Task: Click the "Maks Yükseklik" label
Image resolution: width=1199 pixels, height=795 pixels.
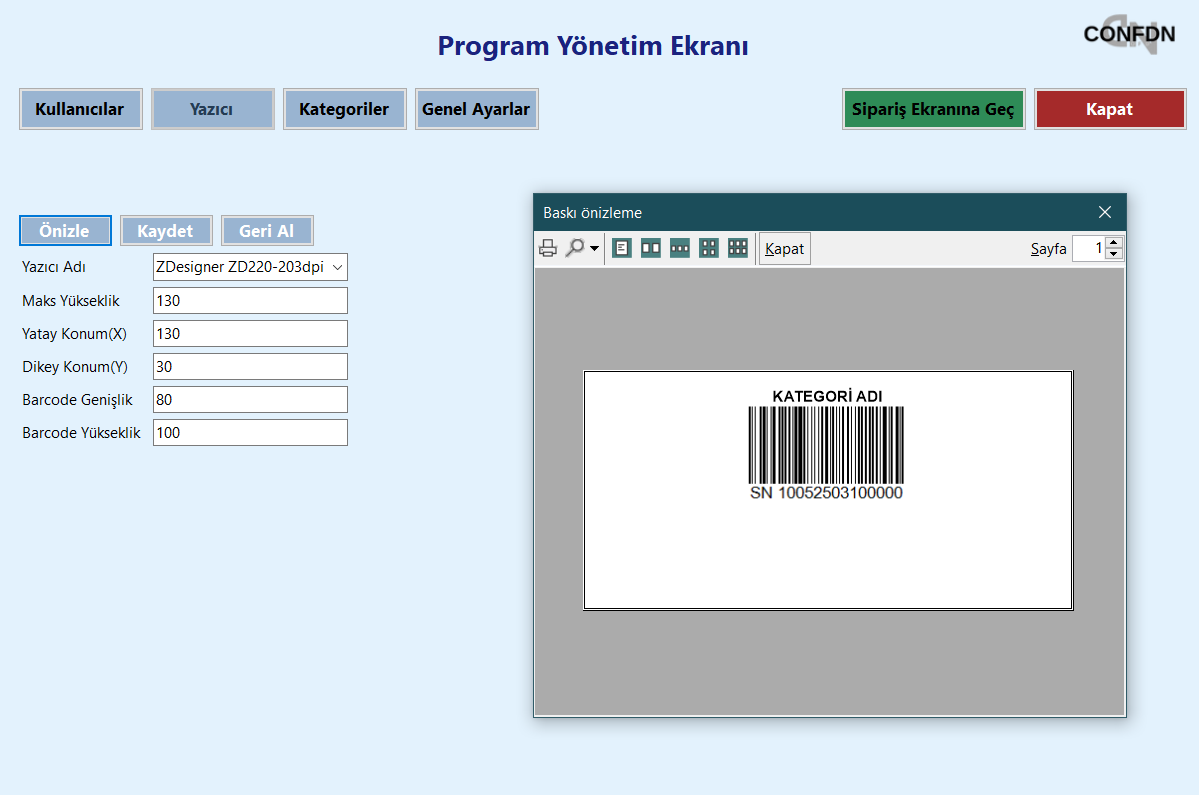Action: click(x=71, y=300)
